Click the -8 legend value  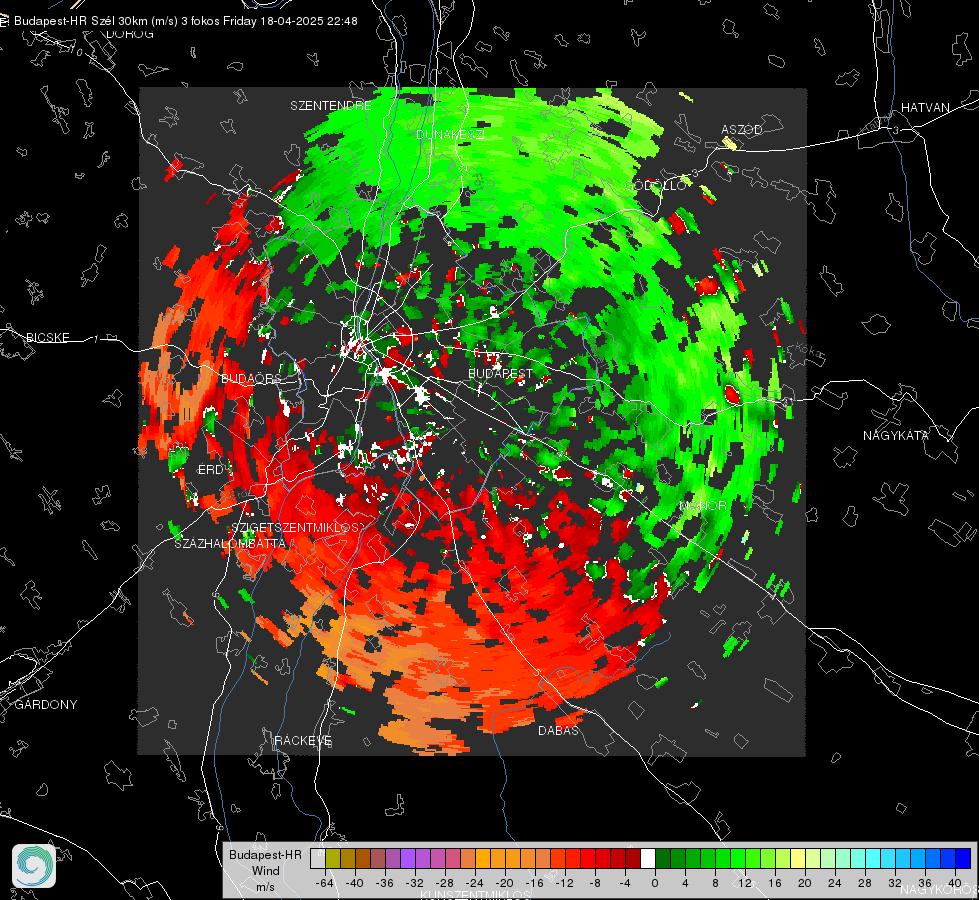[x=594, y=883]
